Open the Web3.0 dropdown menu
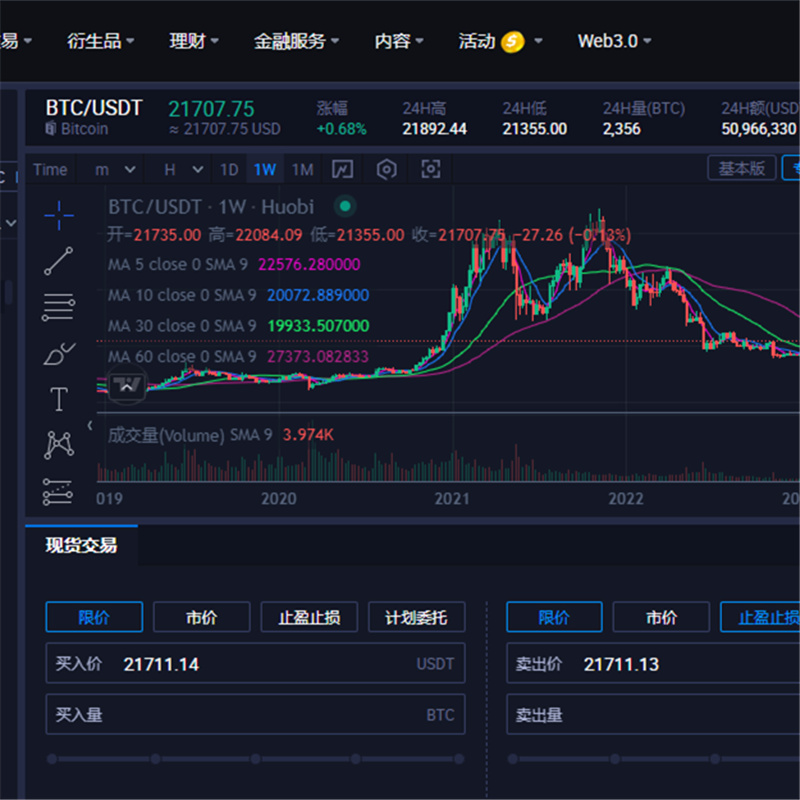Viewport: 800px width, 800px height. [614, 41]
